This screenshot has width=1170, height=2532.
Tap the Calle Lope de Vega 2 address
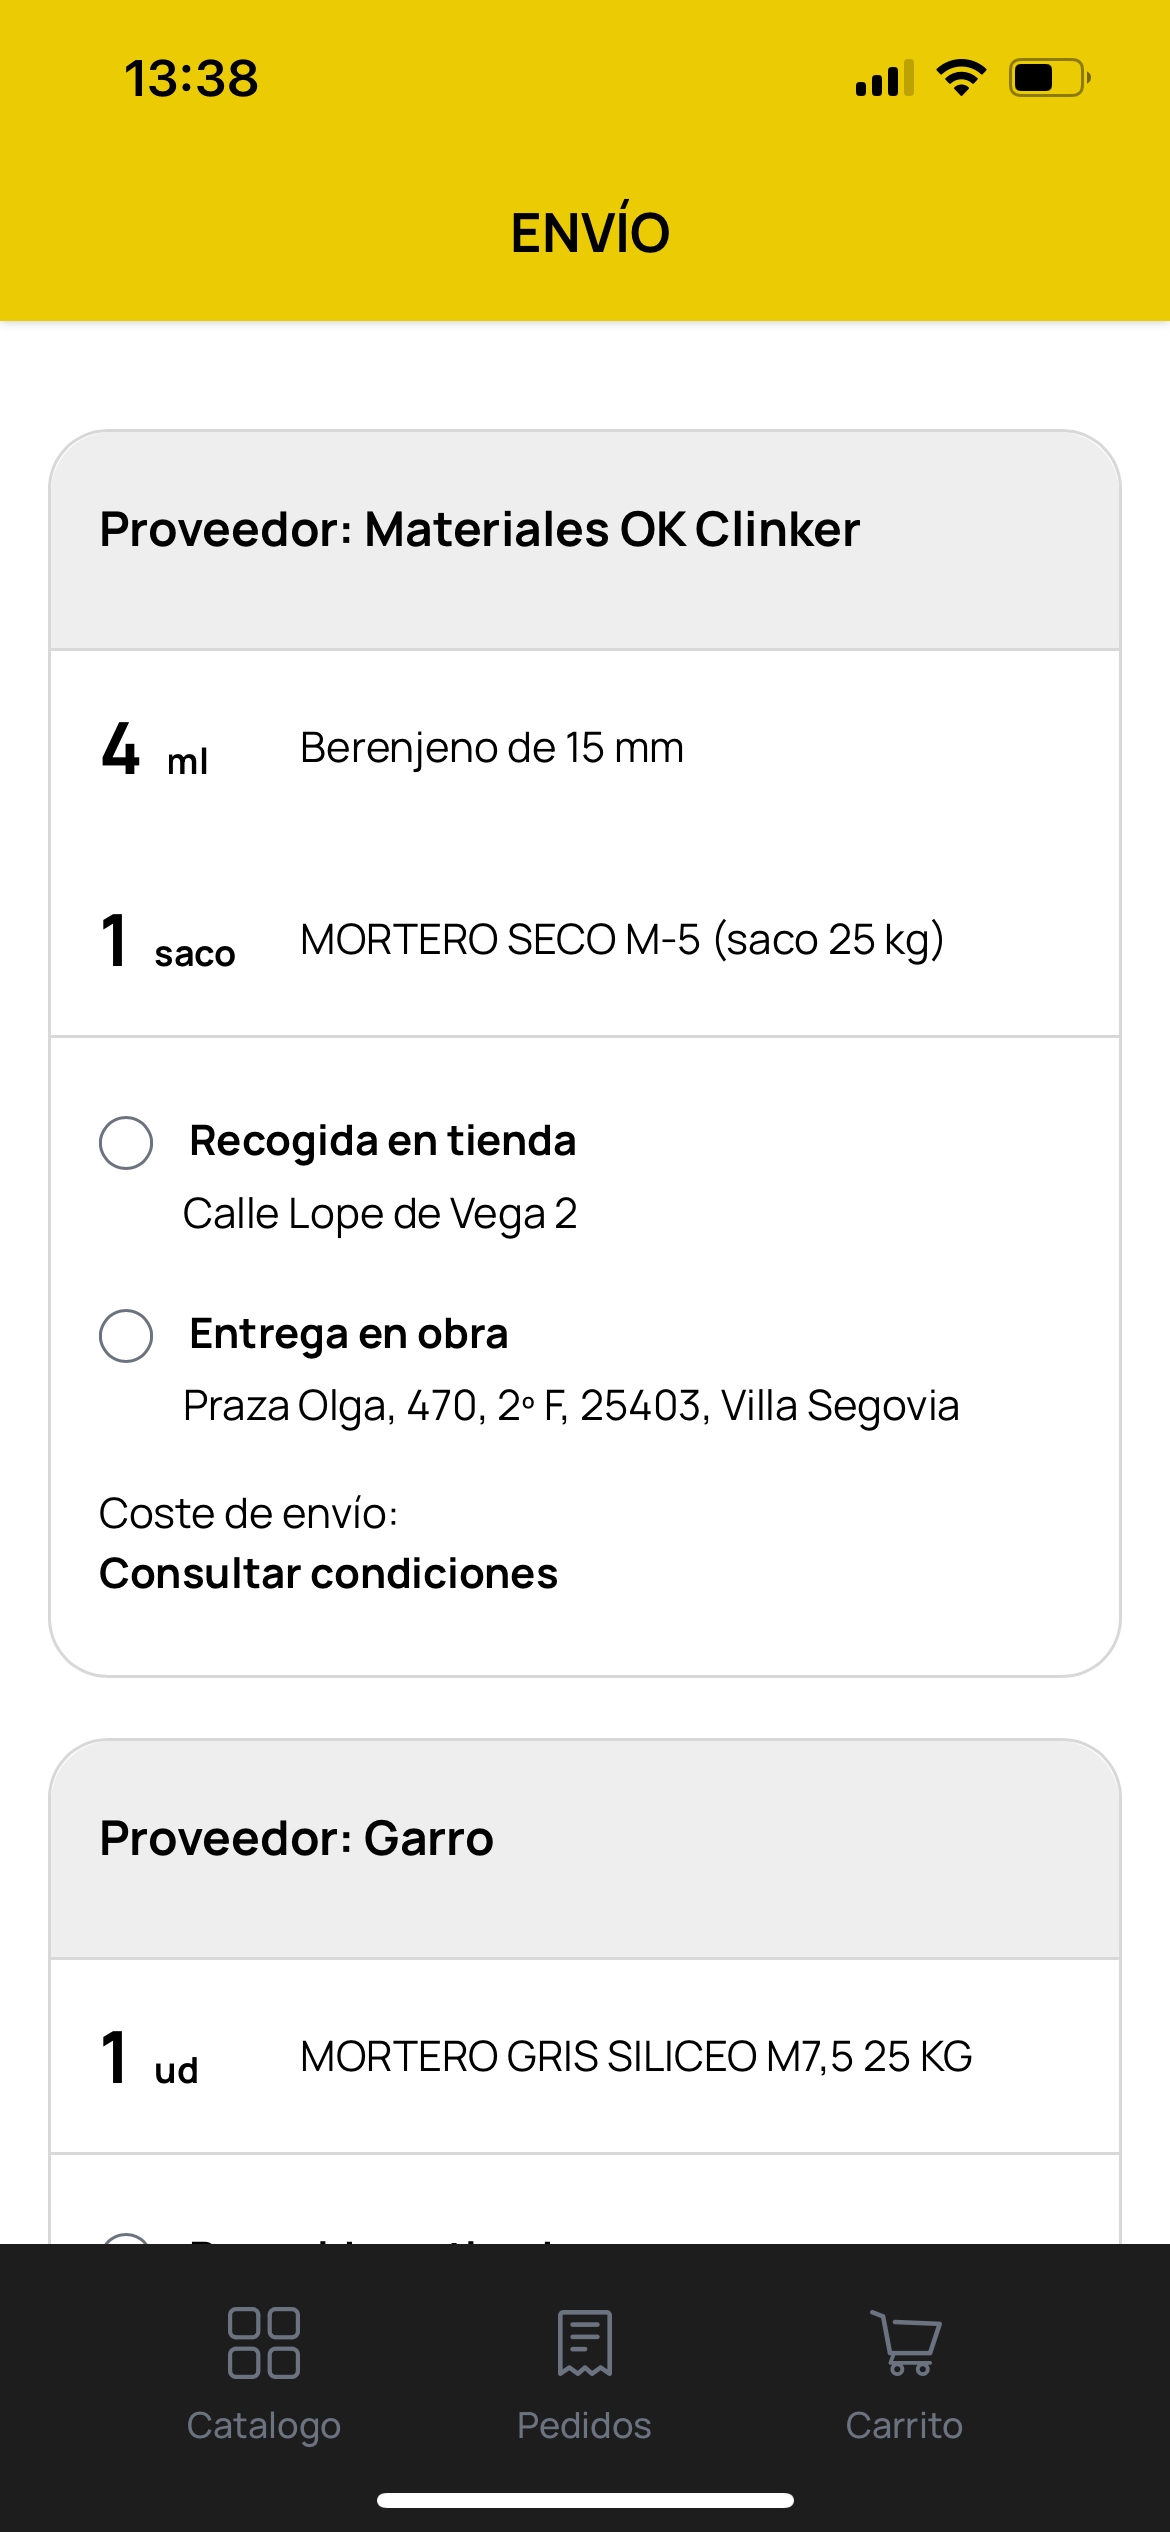(380, 1214)
